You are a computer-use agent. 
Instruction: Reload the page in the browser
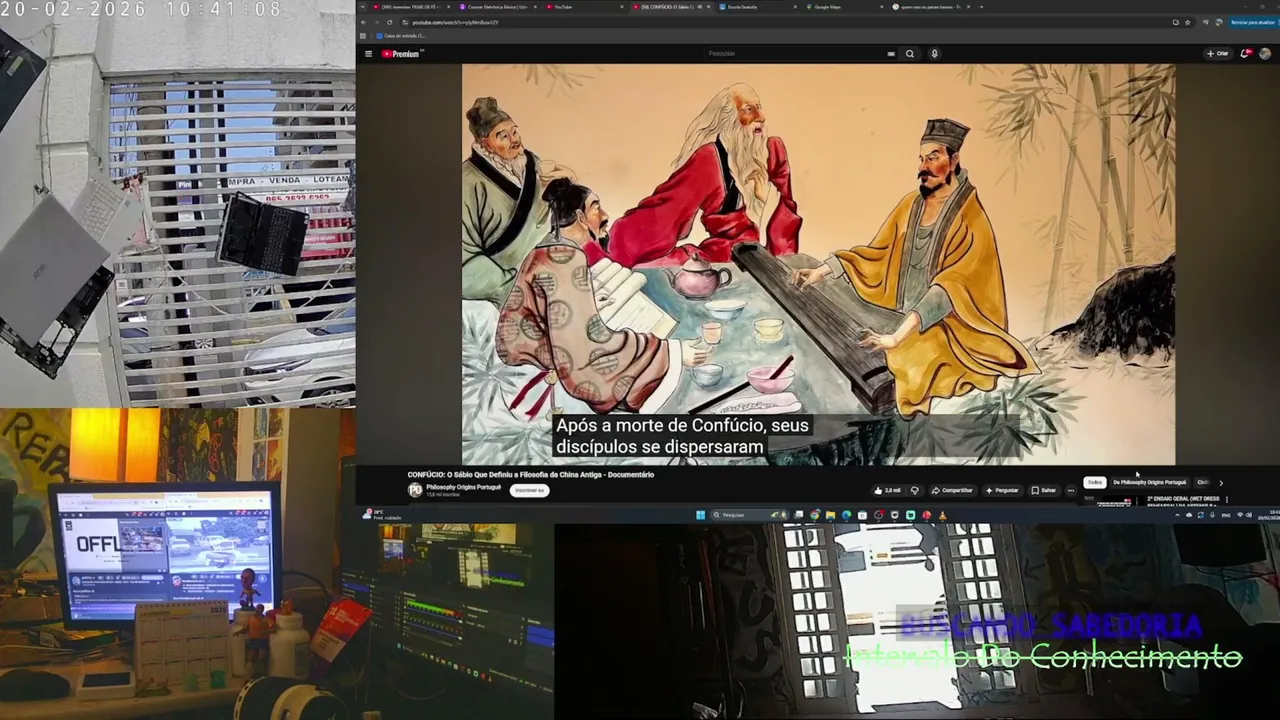[x=390, y=22]
